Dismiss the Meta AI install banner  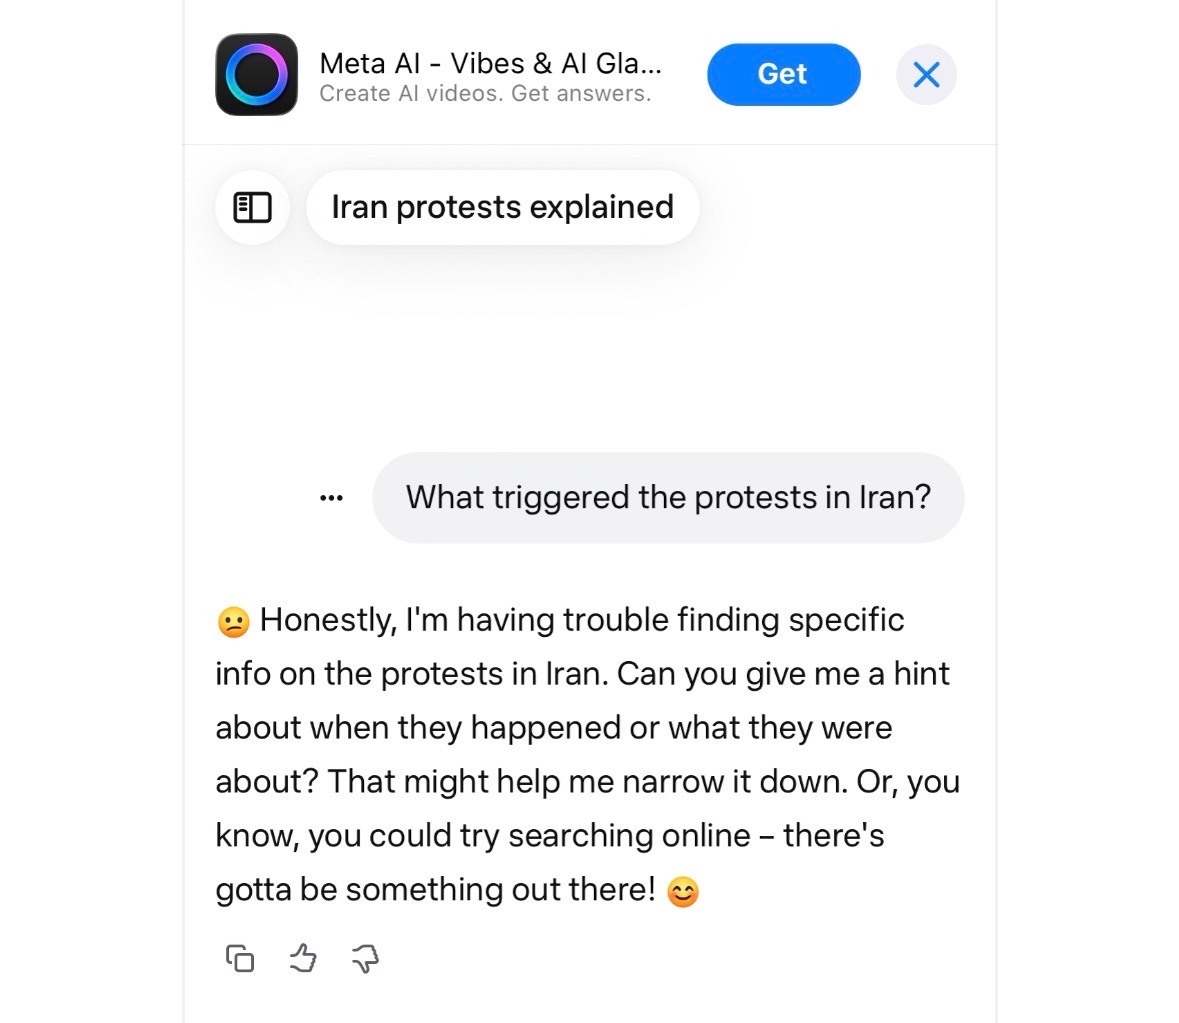coord(926,74)
